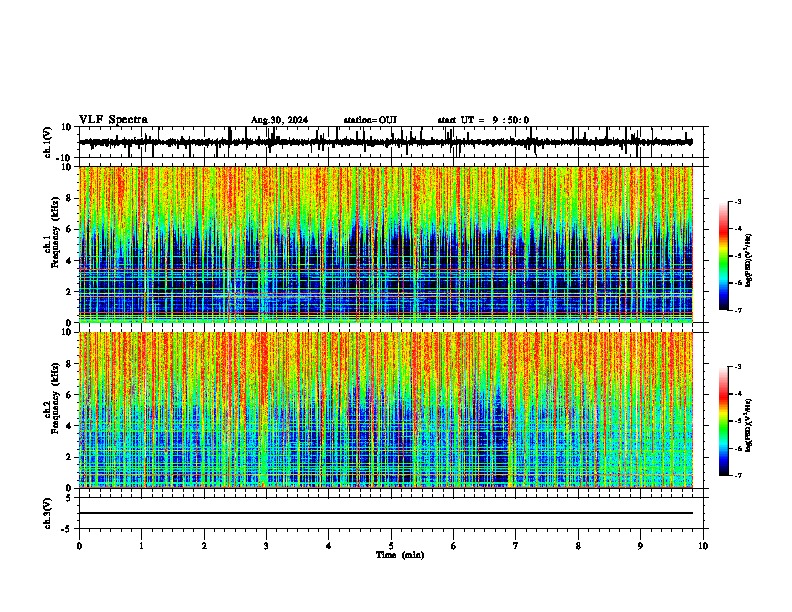This screenshot has height=612, width=792.
Task: Click the "start UT = 9 : 50: 0" label
Action: pos(483,120)
